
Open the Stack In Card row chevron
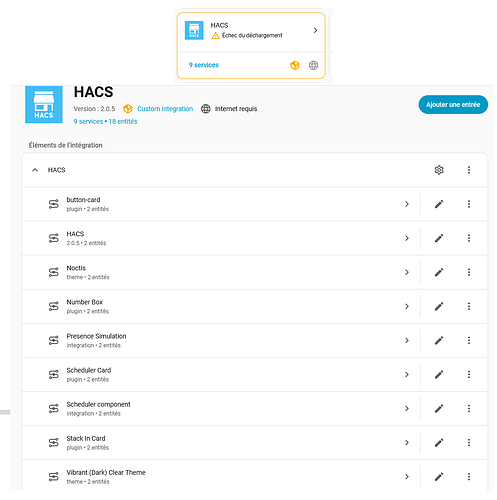pos(407,443)
